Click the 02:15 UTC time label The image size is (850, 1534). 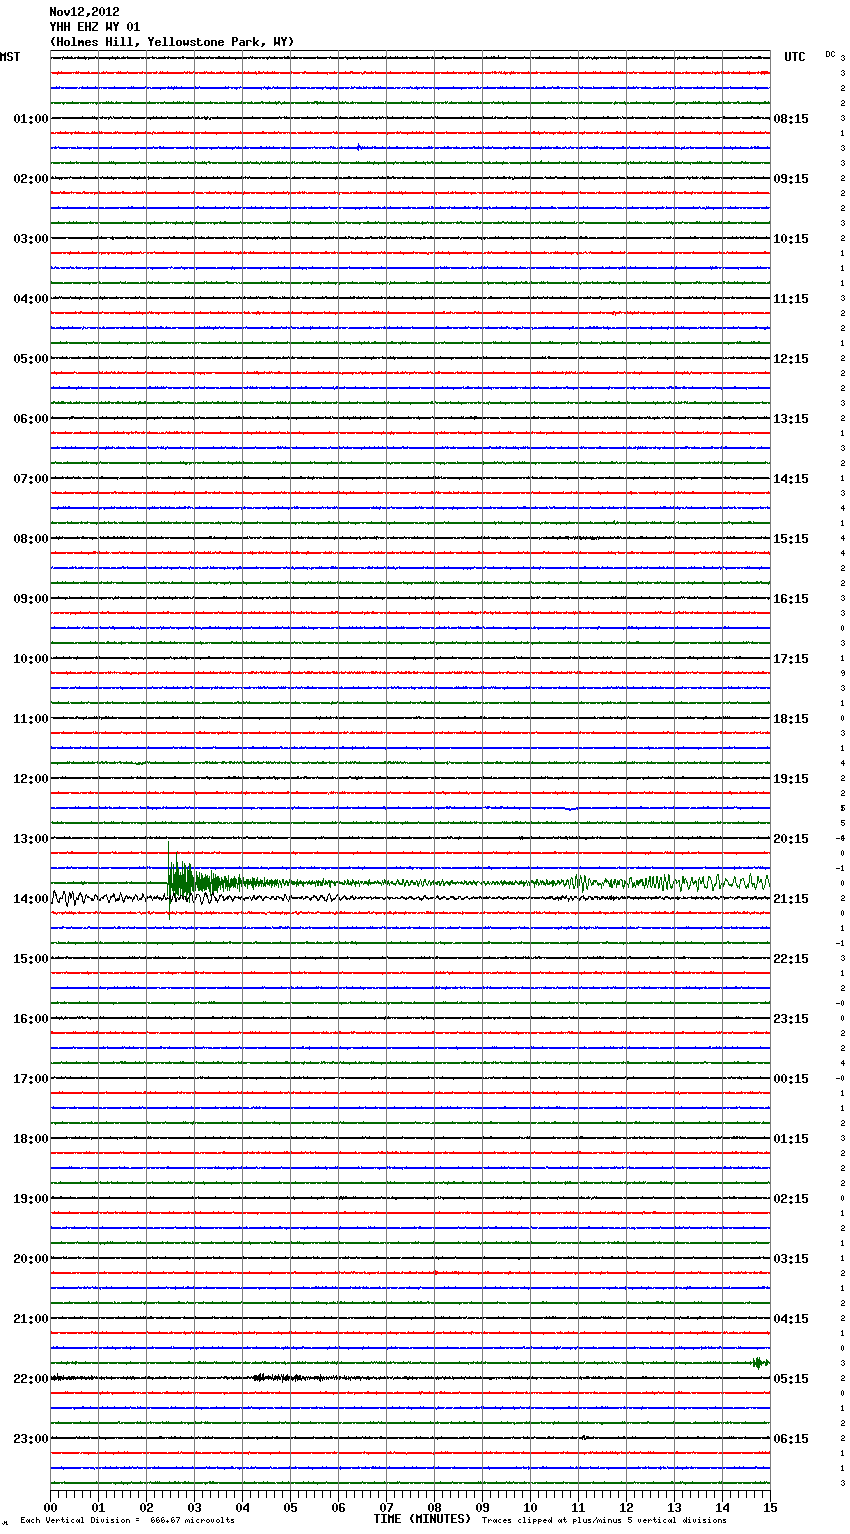791,1199
